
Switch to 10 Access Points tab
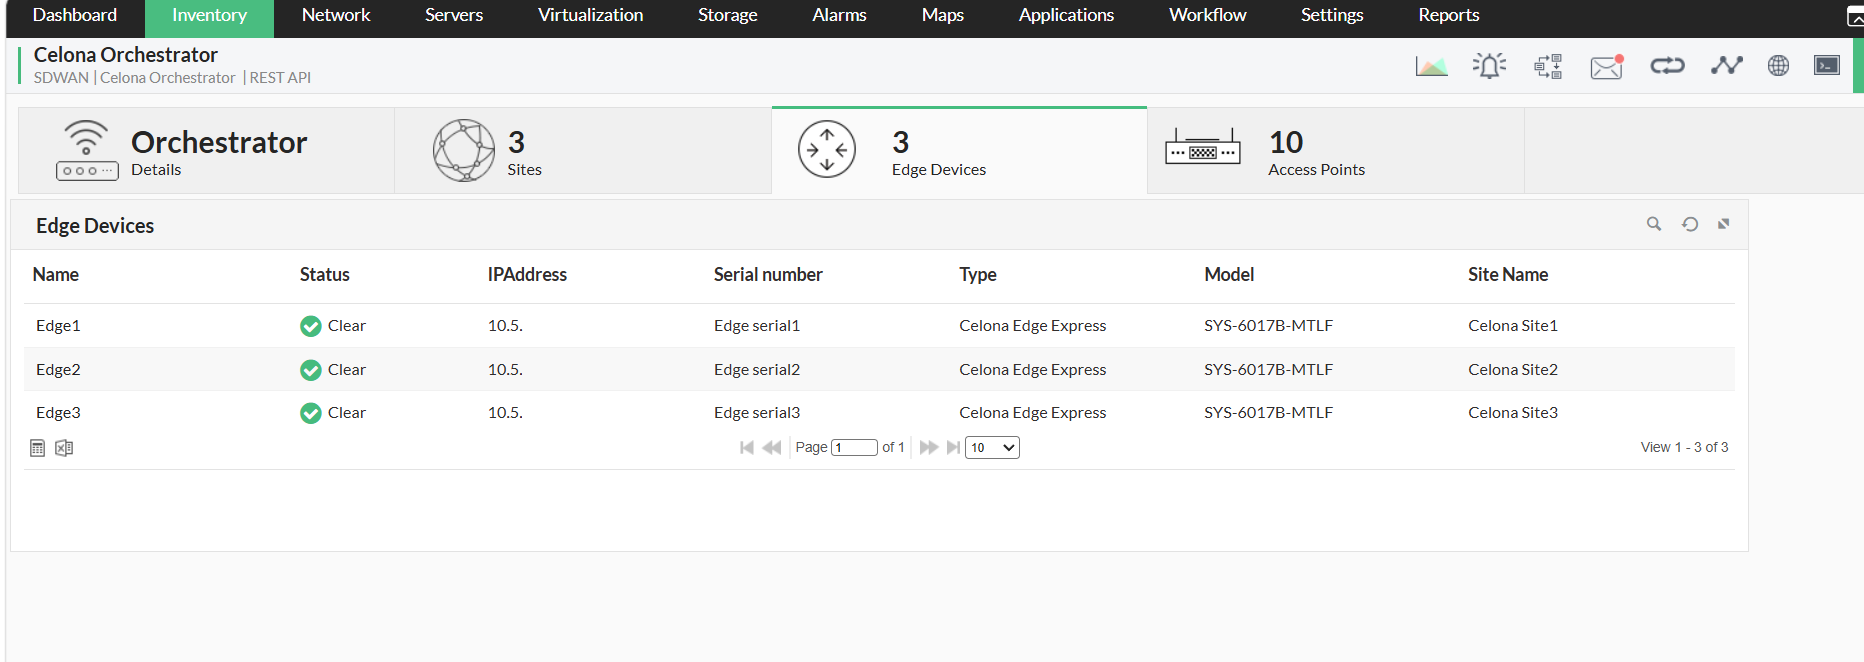click(1335, 151)
